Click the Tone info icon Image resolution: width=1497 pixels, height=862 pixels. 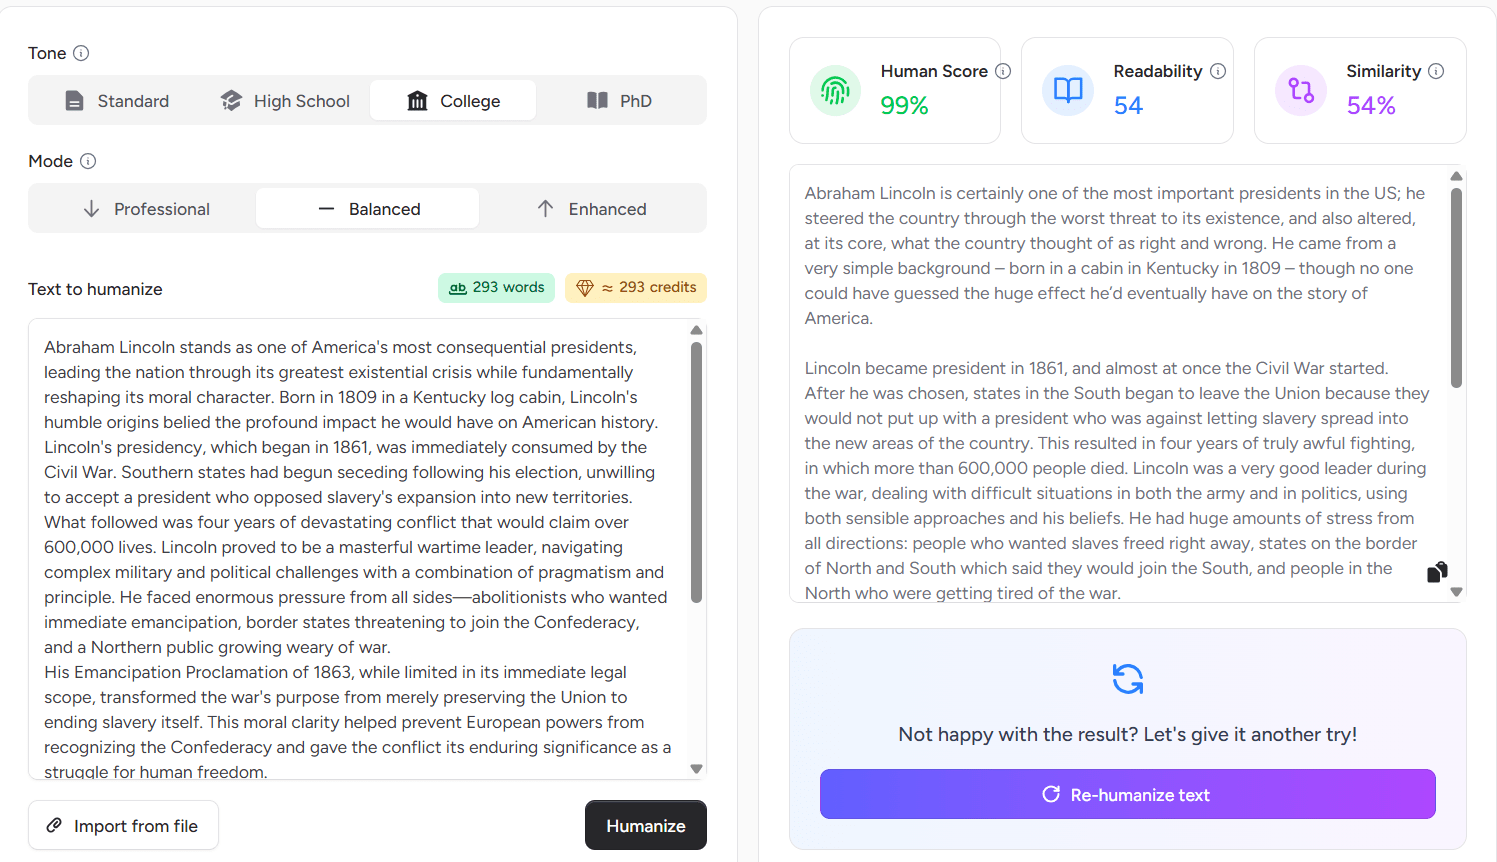[x=82, y=53]
